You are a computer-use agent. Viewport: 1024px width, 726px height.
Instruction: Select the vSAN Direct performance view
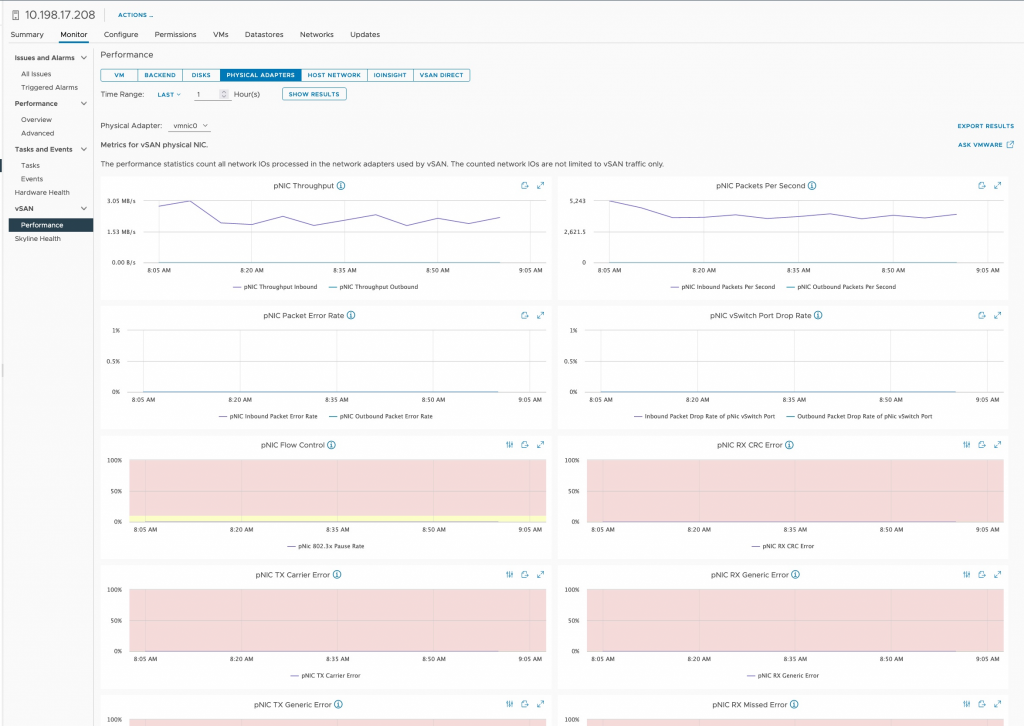(x=441, y=75)
